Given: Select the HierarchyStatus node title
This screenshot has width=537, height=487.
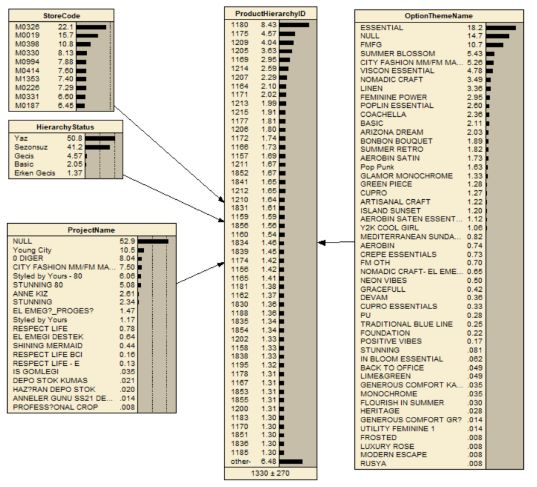Looking at the screenshot, I should coord(65,127).
